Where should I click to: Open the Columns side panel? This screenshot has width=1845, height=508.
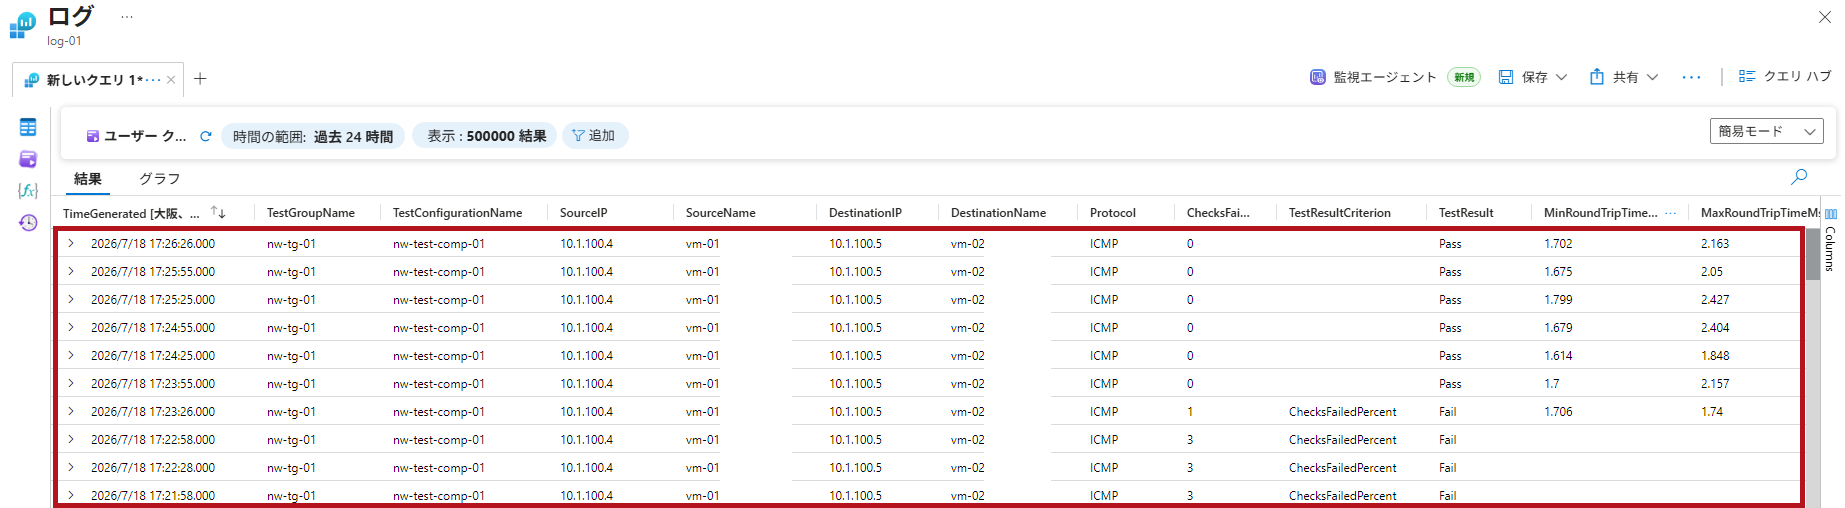[x=1830, y=240]
